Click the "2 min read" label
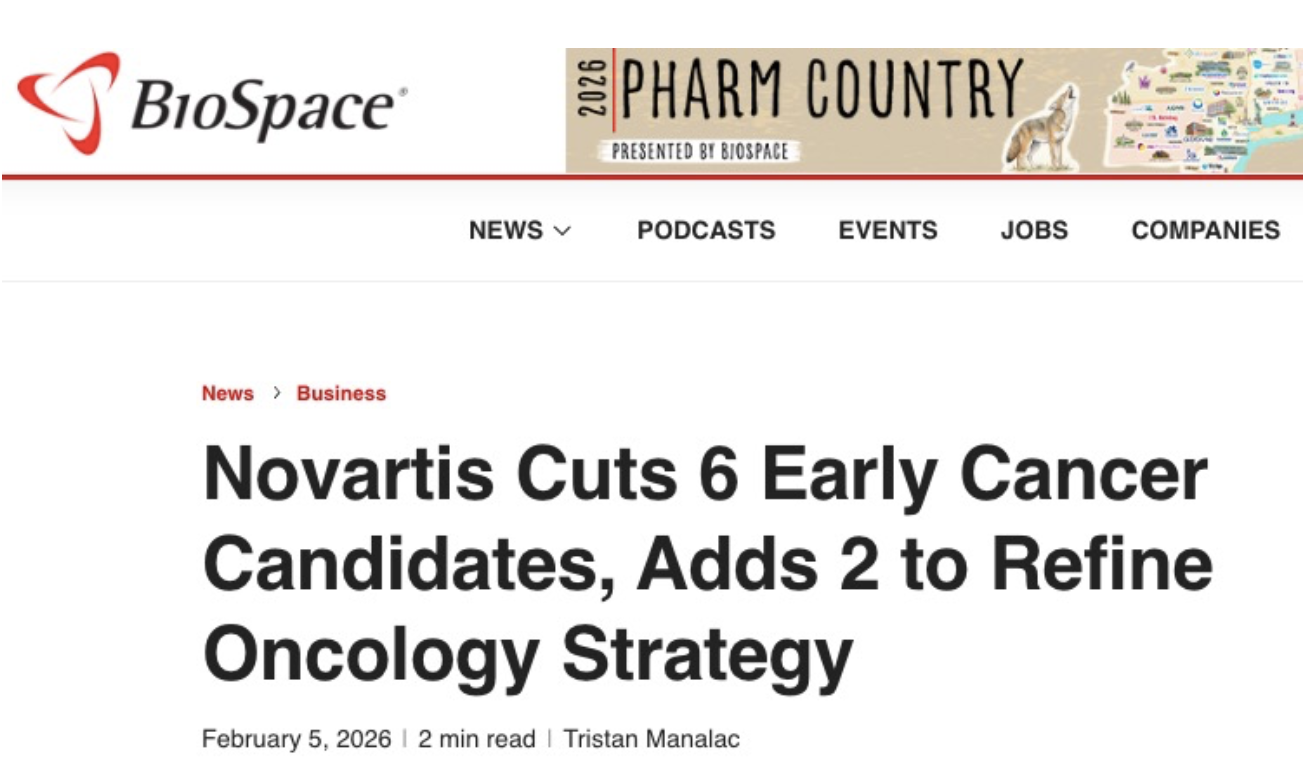Image resolution: width=1312 pixels, height=781 pixels. pos(476,740)
